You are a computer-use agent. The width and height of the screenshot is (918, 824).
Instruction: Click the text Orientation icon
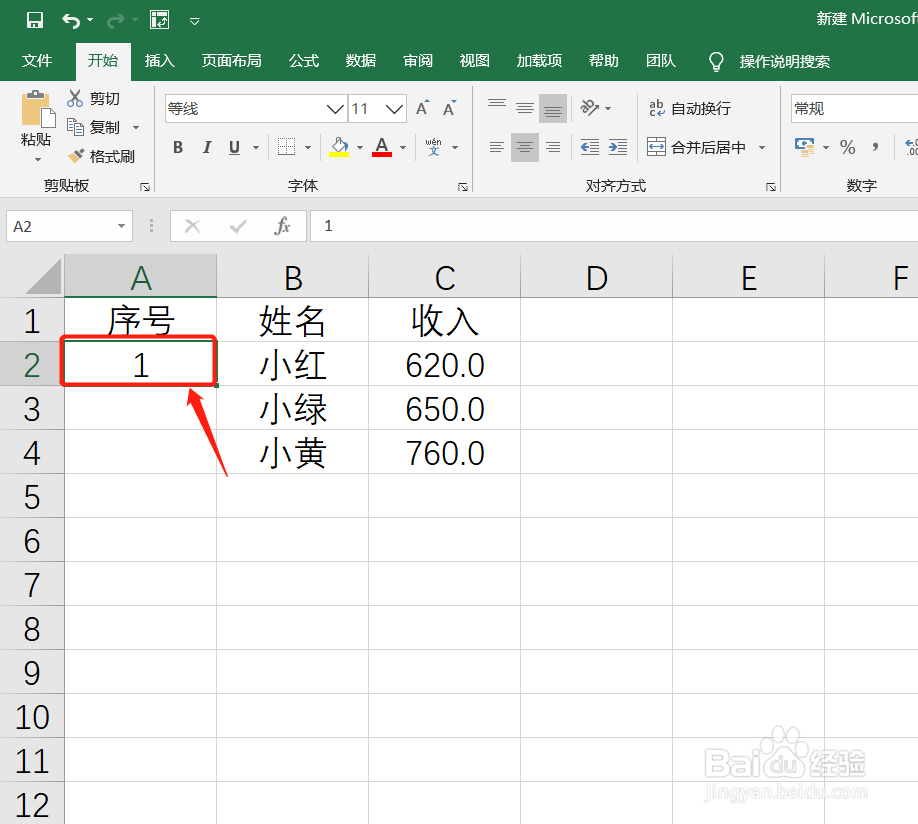590,108
